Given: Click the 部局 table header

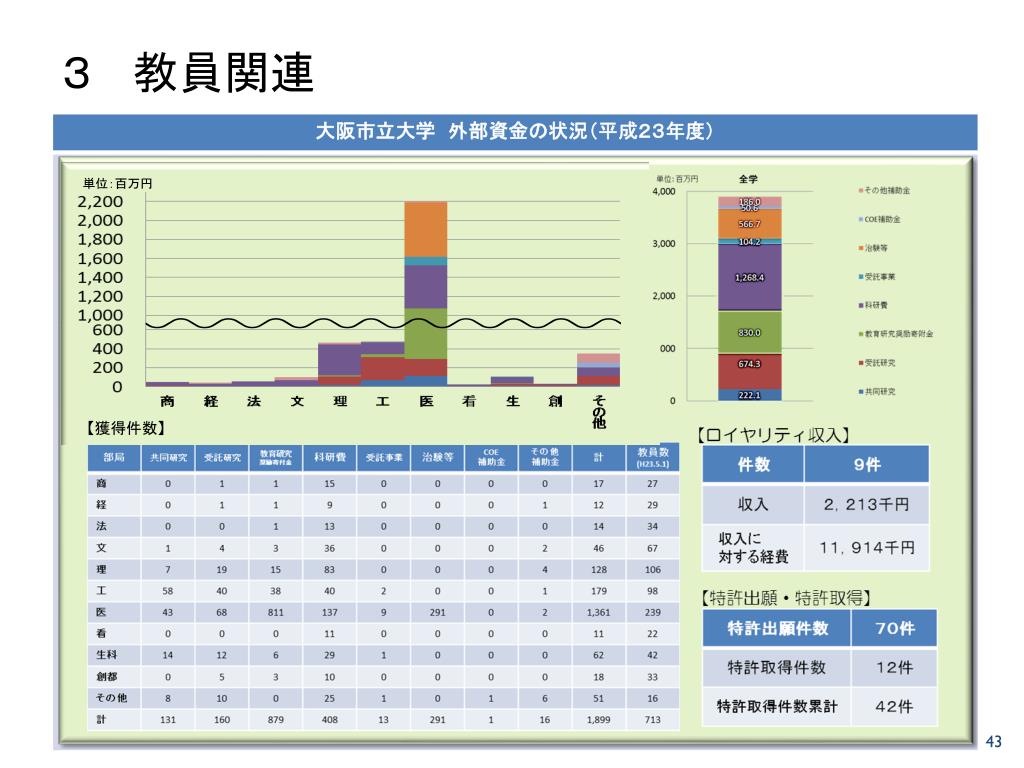Looking at the screenshot, I should 114,457.
